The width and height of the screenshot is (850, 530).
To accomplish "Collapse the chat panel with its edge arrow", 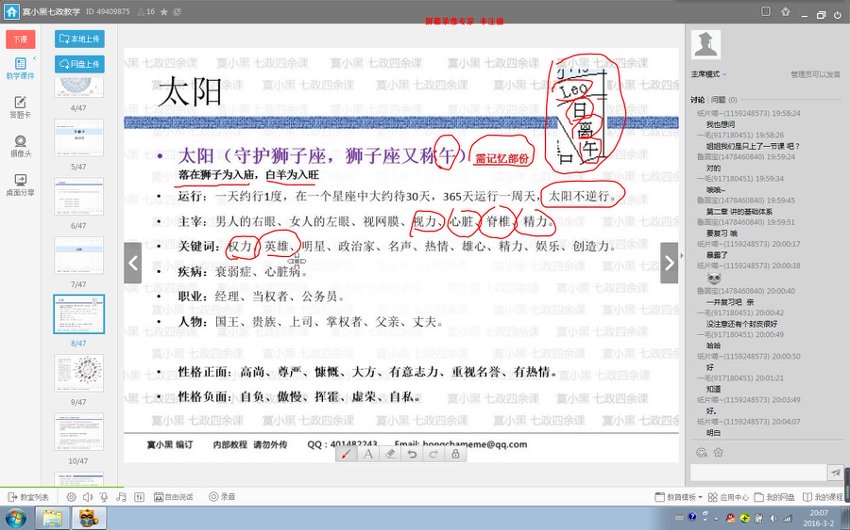I will (x=682, y=256).
